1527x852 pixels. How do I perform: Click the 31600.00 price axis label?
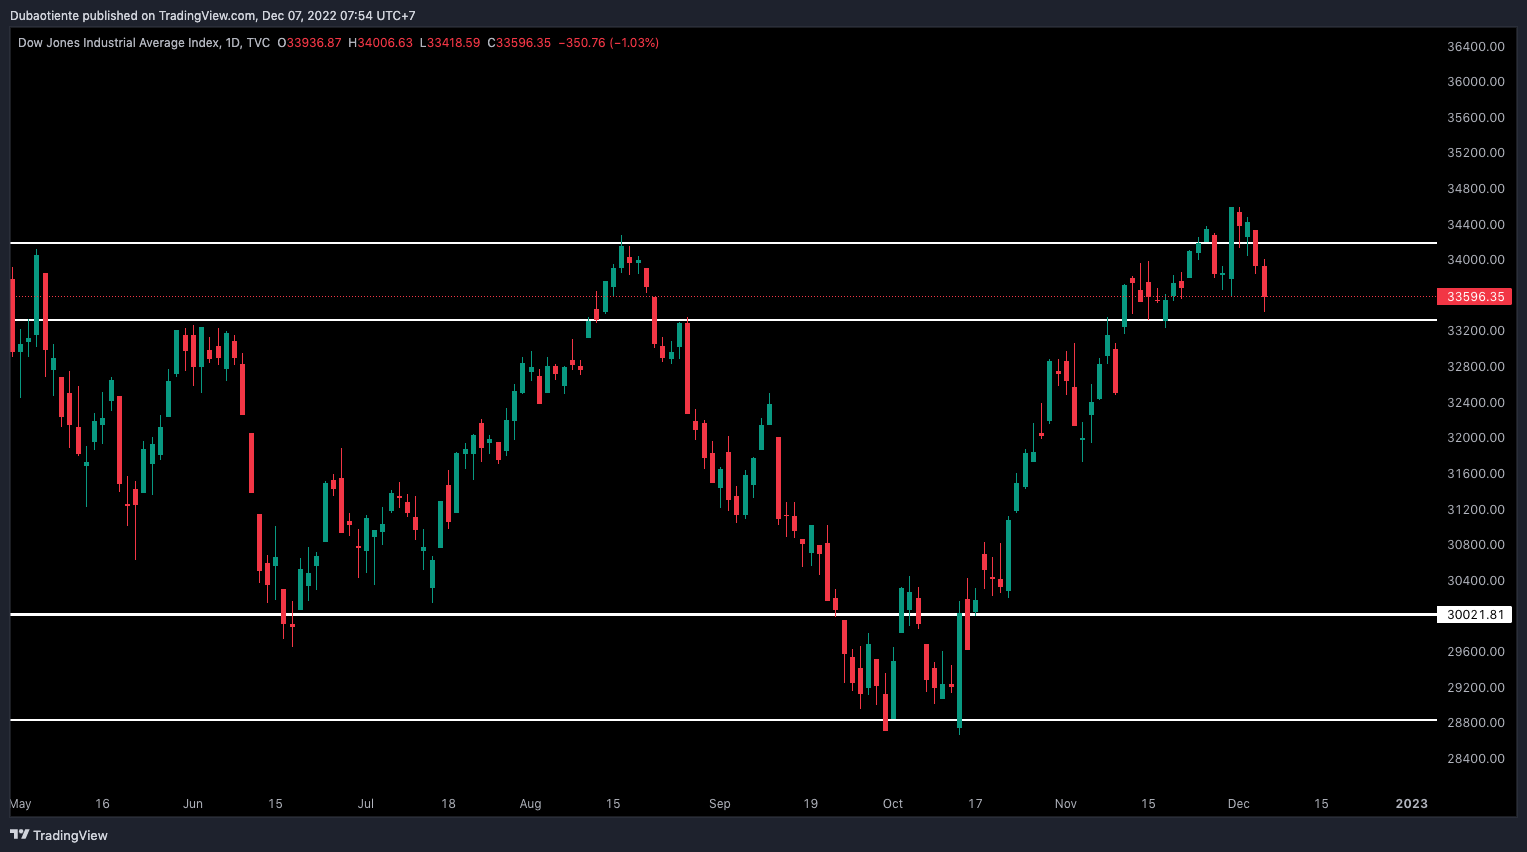[1475, 474]
